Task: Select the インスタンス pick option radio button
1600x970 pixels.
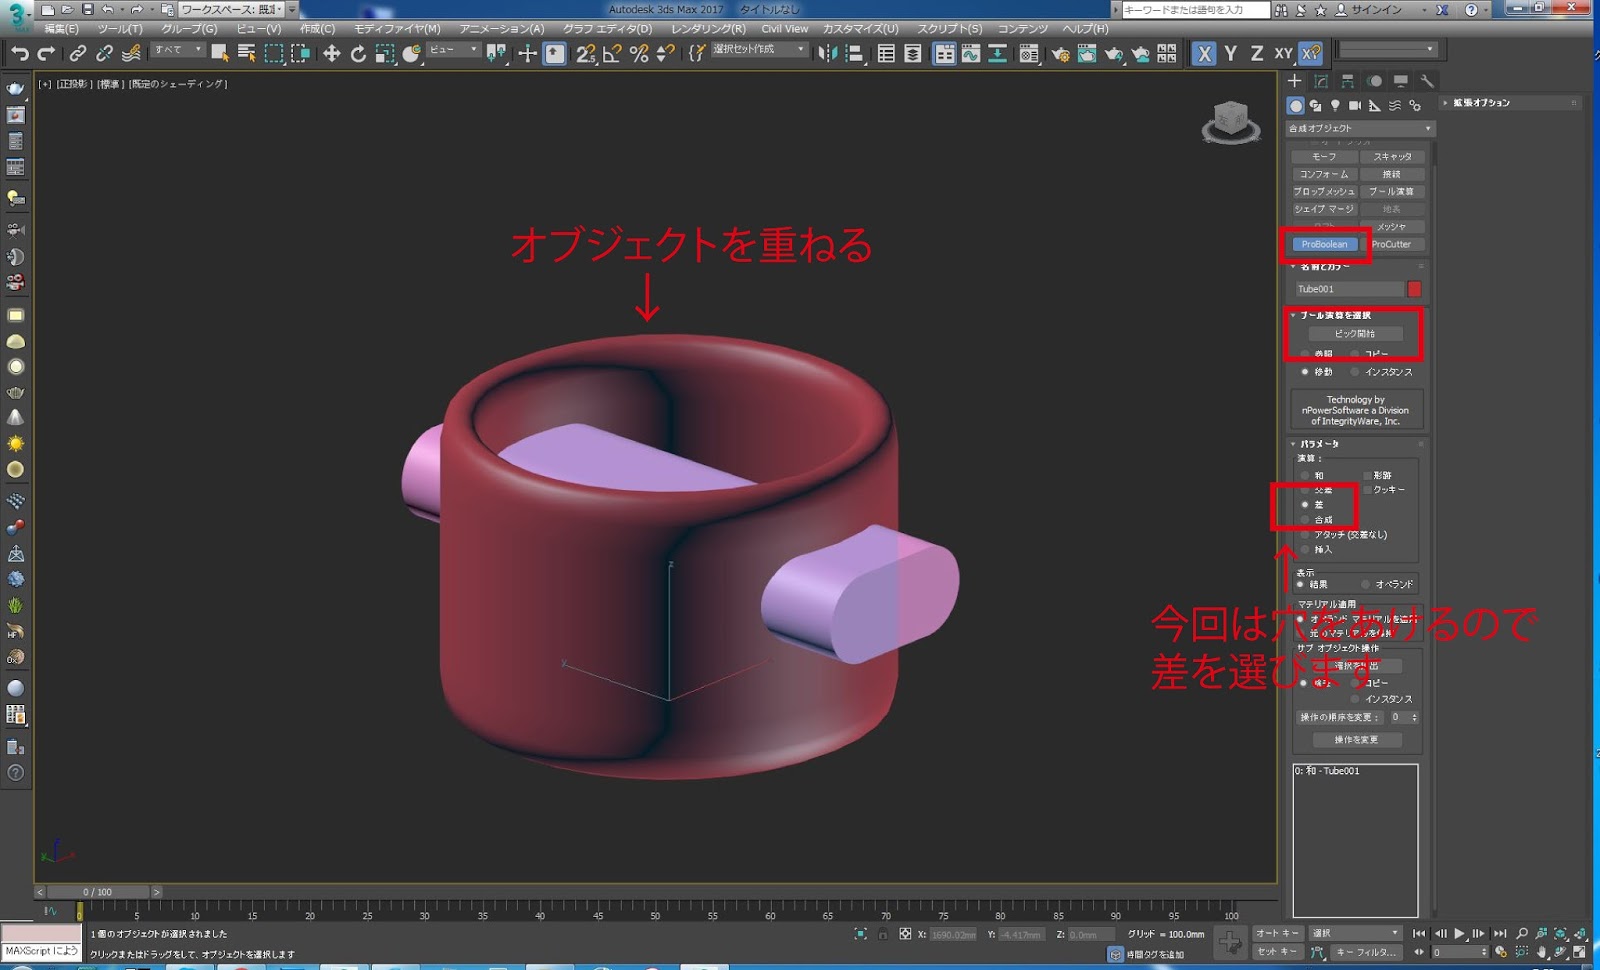Action: pos(1355,372)
